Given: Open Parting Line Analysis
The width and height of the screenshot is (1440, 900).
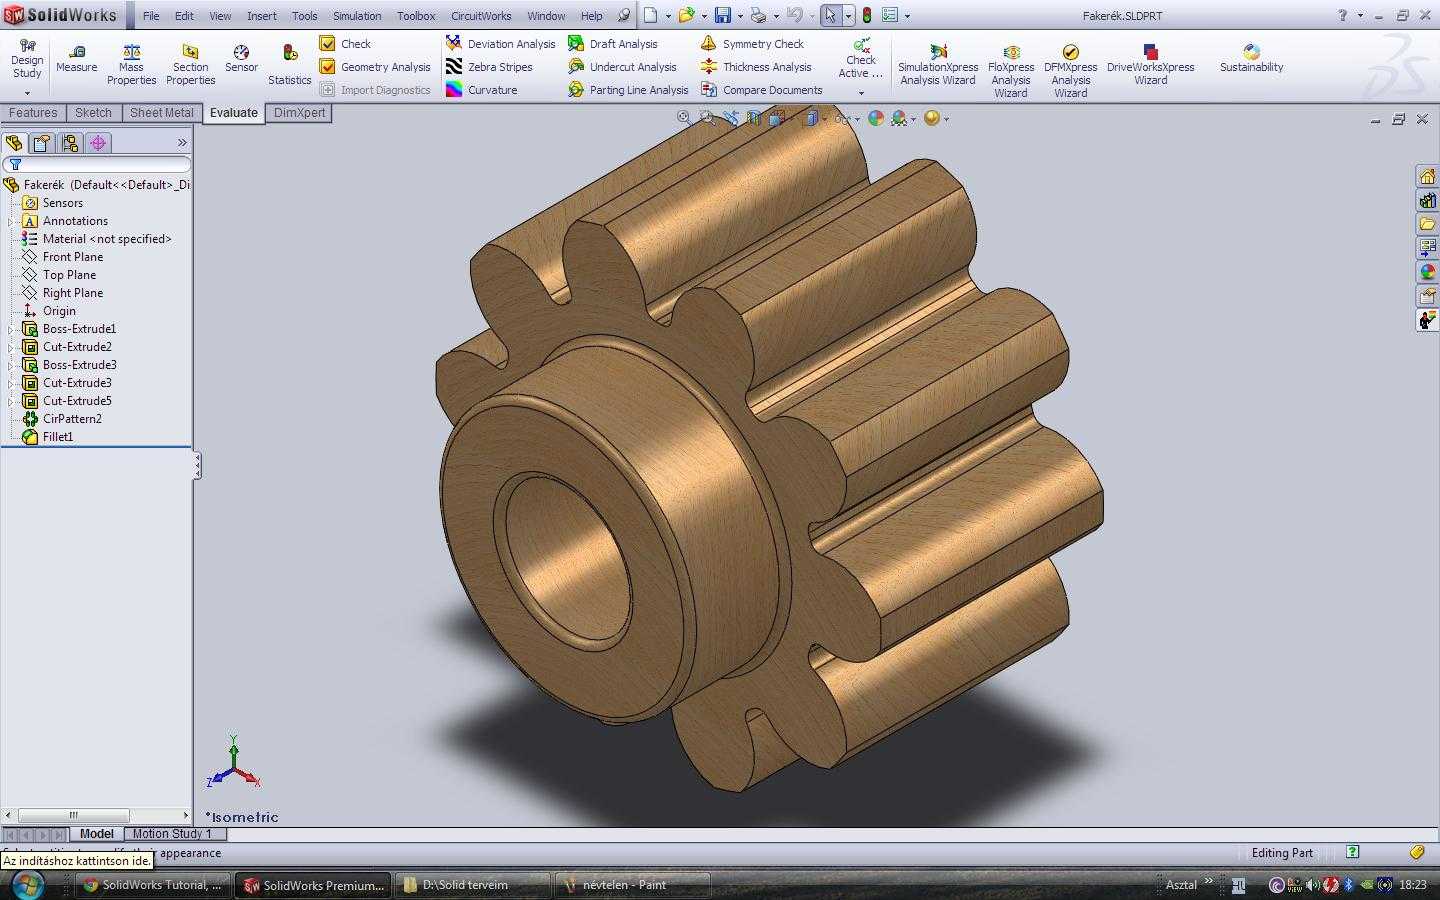Looking at the screenshot, I should pyautogui.click(x=628, y=90).
